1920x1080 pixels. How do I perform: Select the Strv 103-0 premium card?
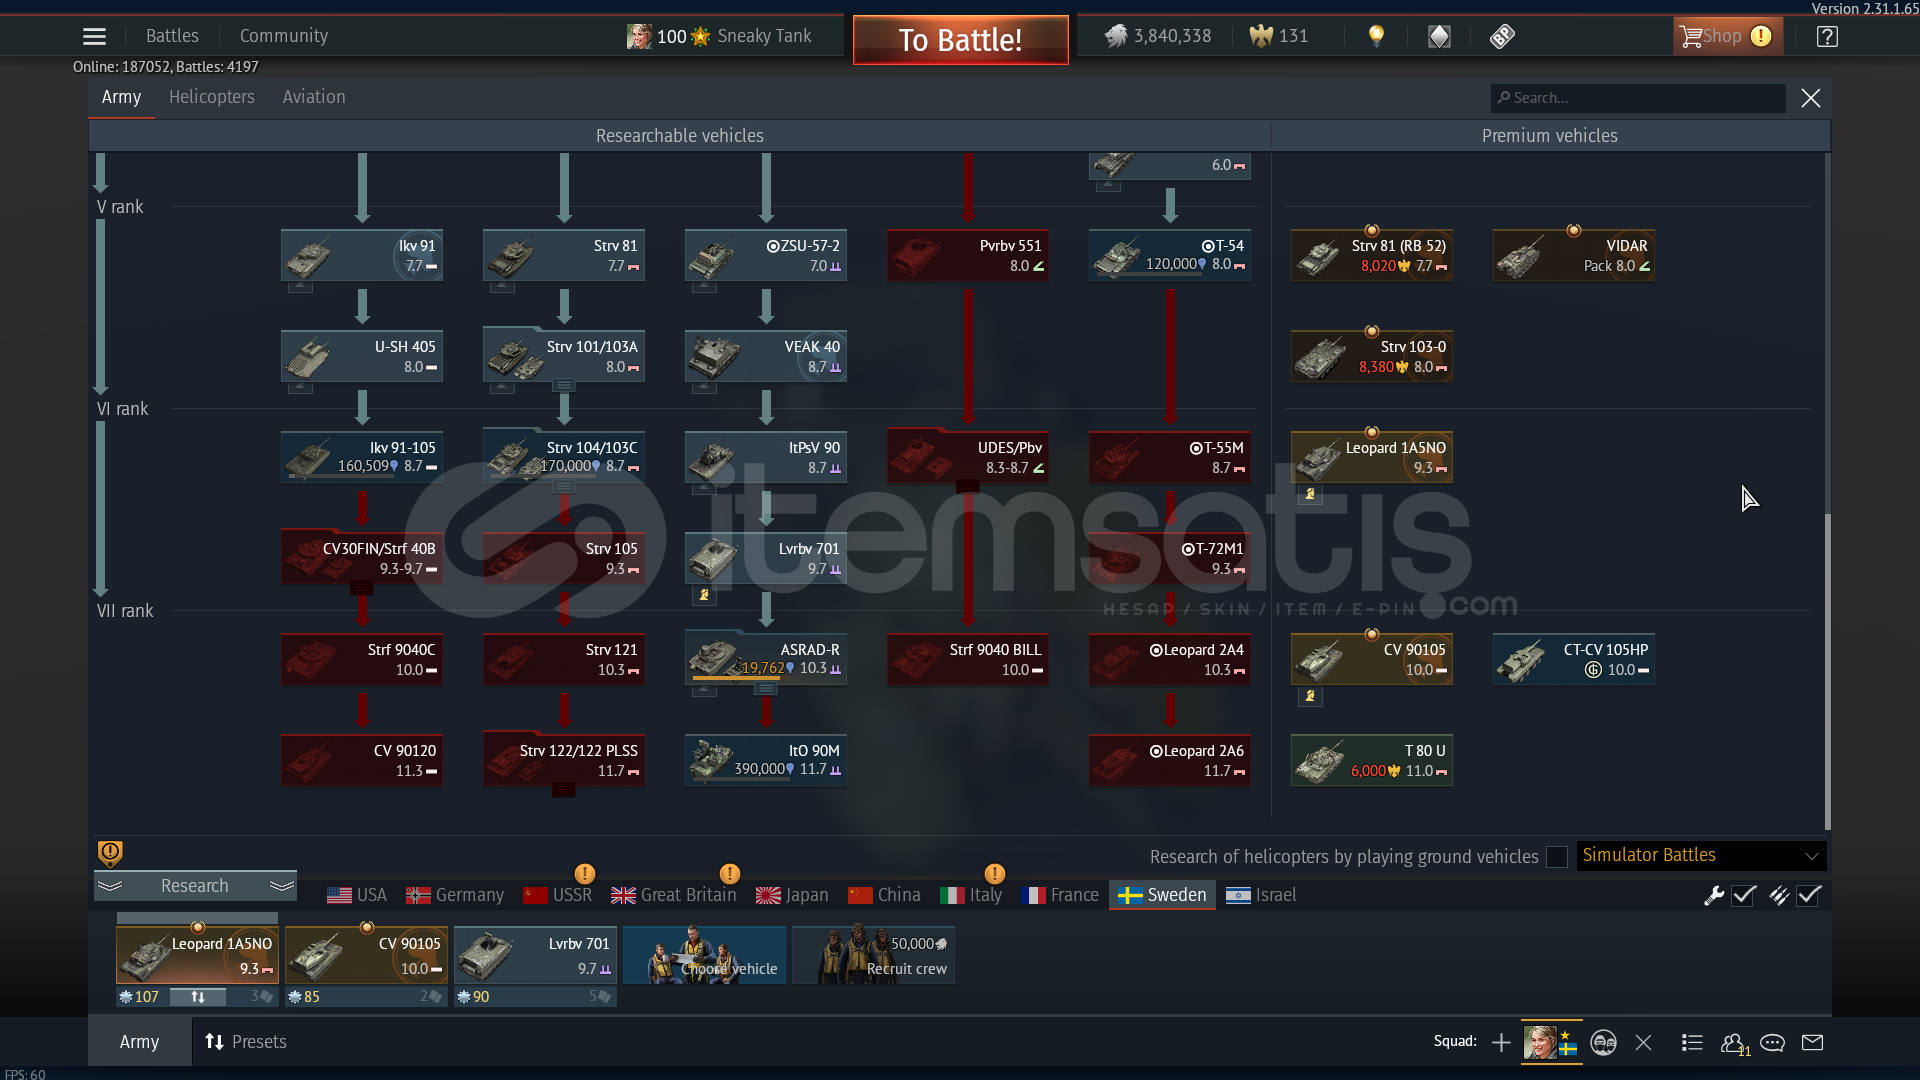tap(1372, 356)
